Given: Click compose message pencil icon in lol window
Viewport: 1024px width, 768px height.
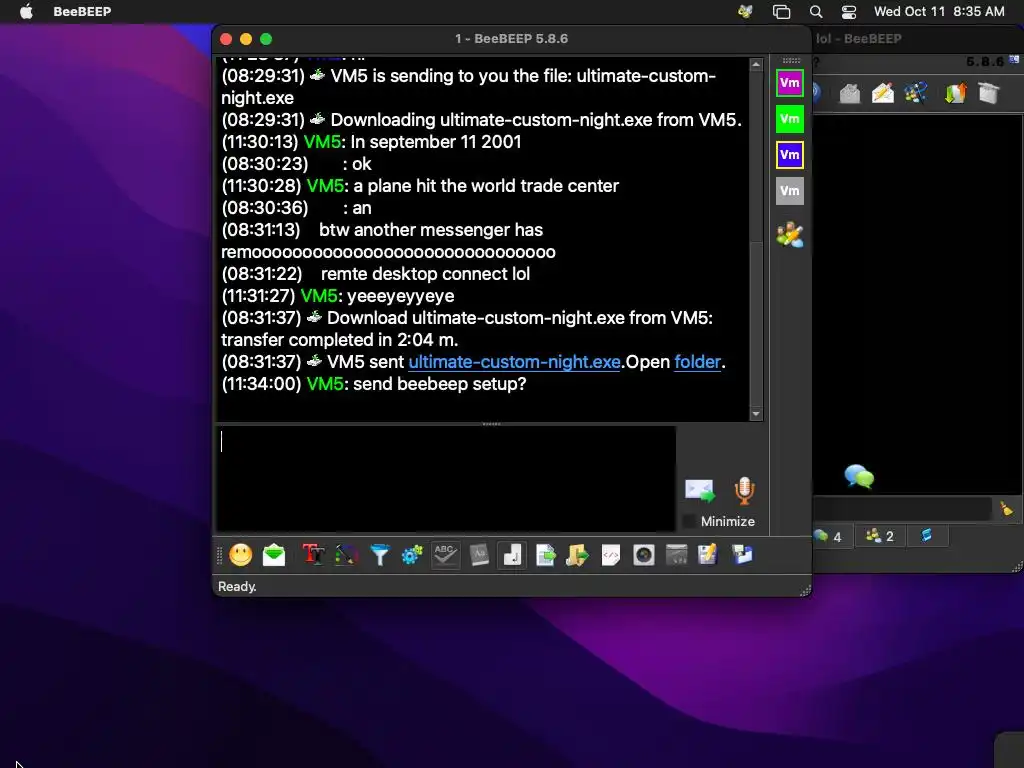Looking at the screenshot, I should (883, 93).
